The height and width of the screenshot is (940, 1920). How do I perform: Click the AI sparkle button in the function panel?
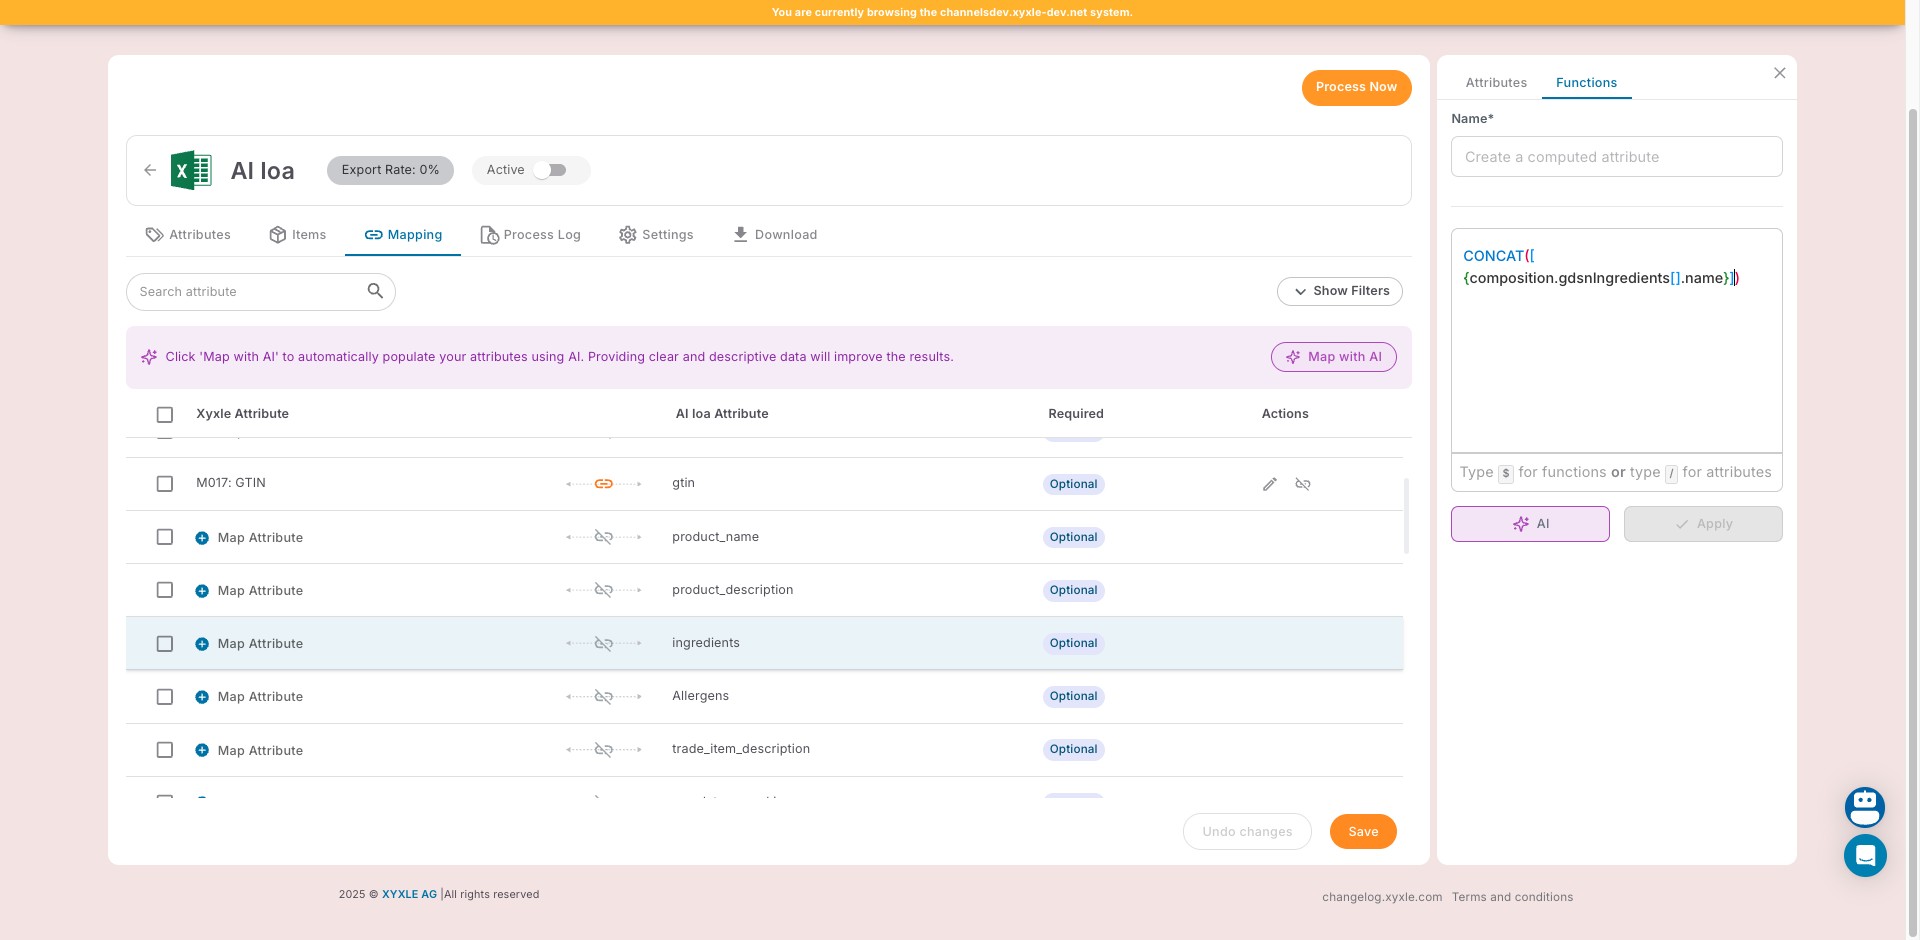pos(1529,523)
